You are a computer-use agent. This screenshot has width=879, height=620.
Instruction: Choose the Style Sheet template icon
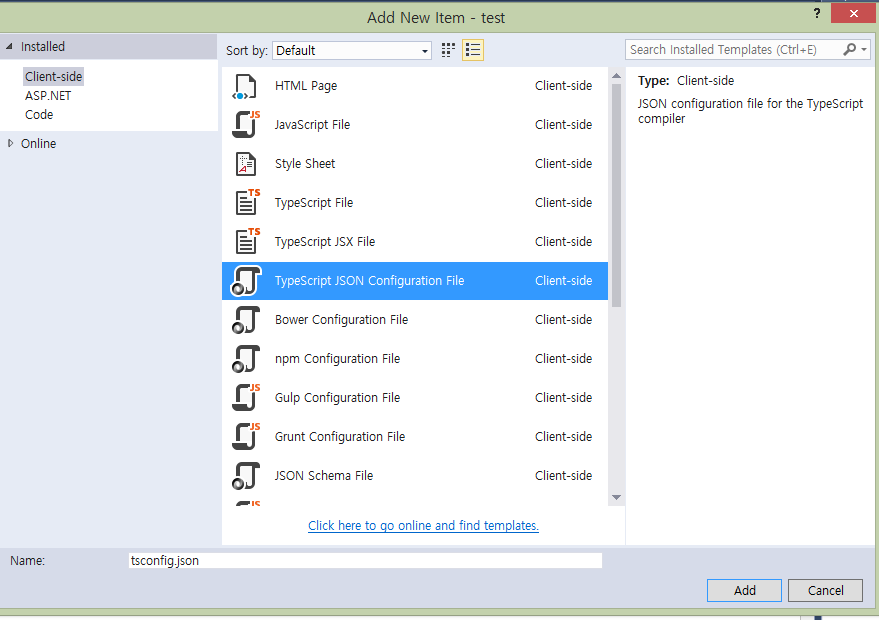245,164
